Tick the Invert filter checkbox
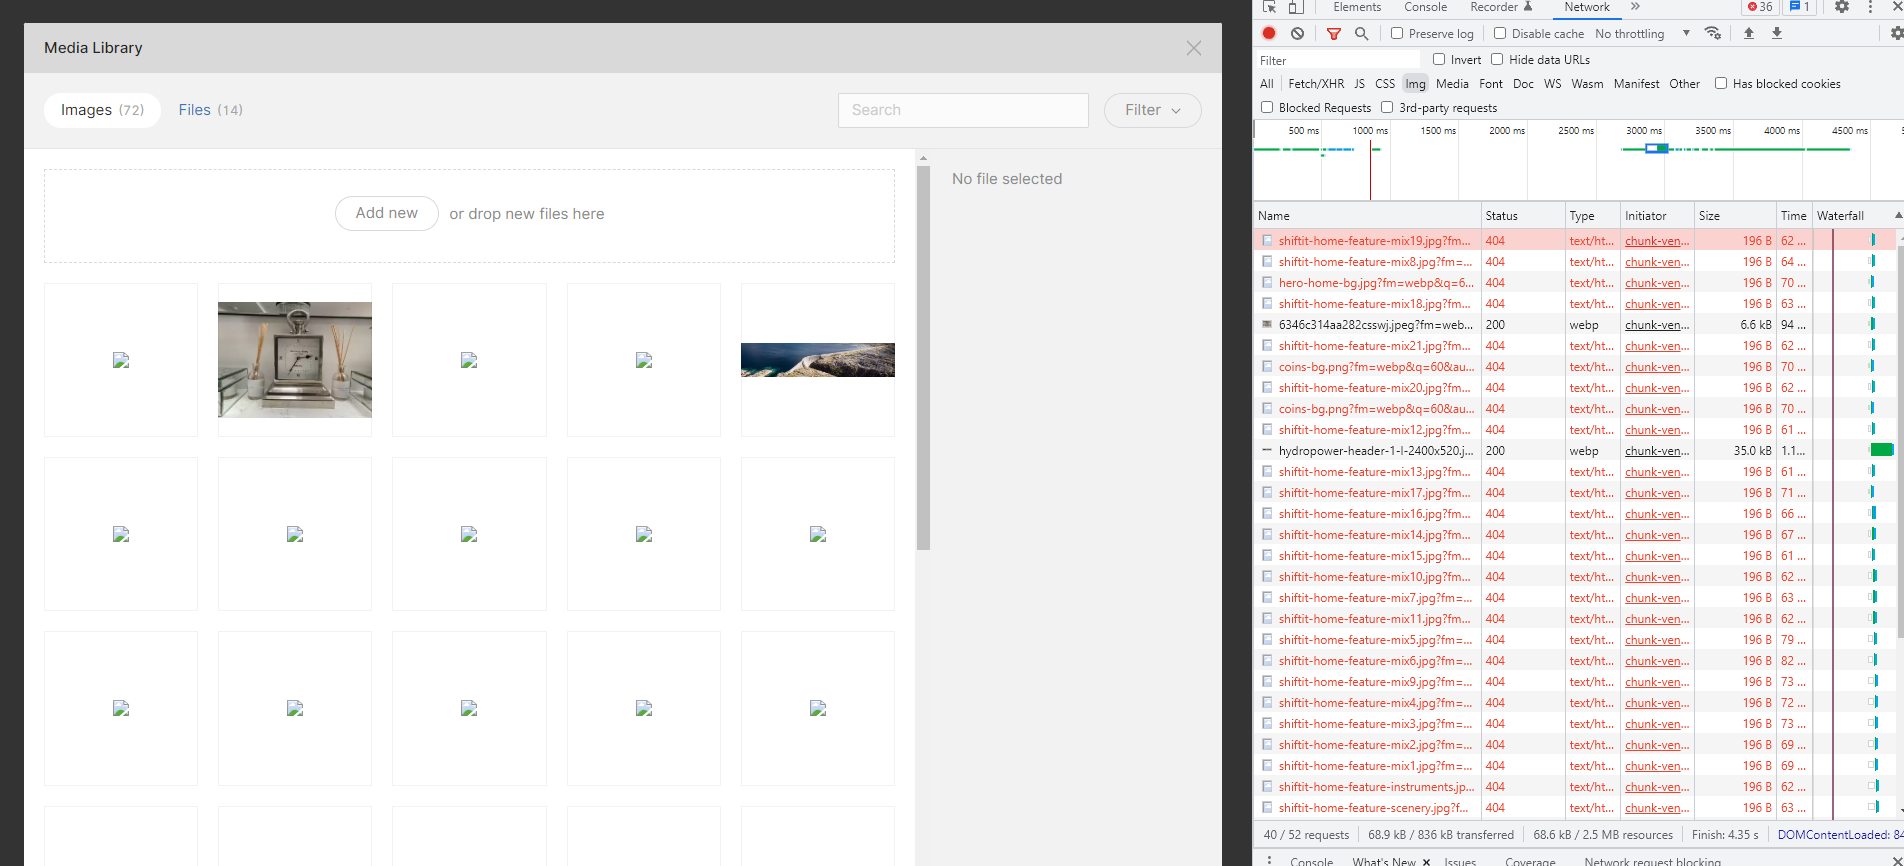Image resolution: width=1904 pixels, height=866 pixels. [x=1439, y=59]
